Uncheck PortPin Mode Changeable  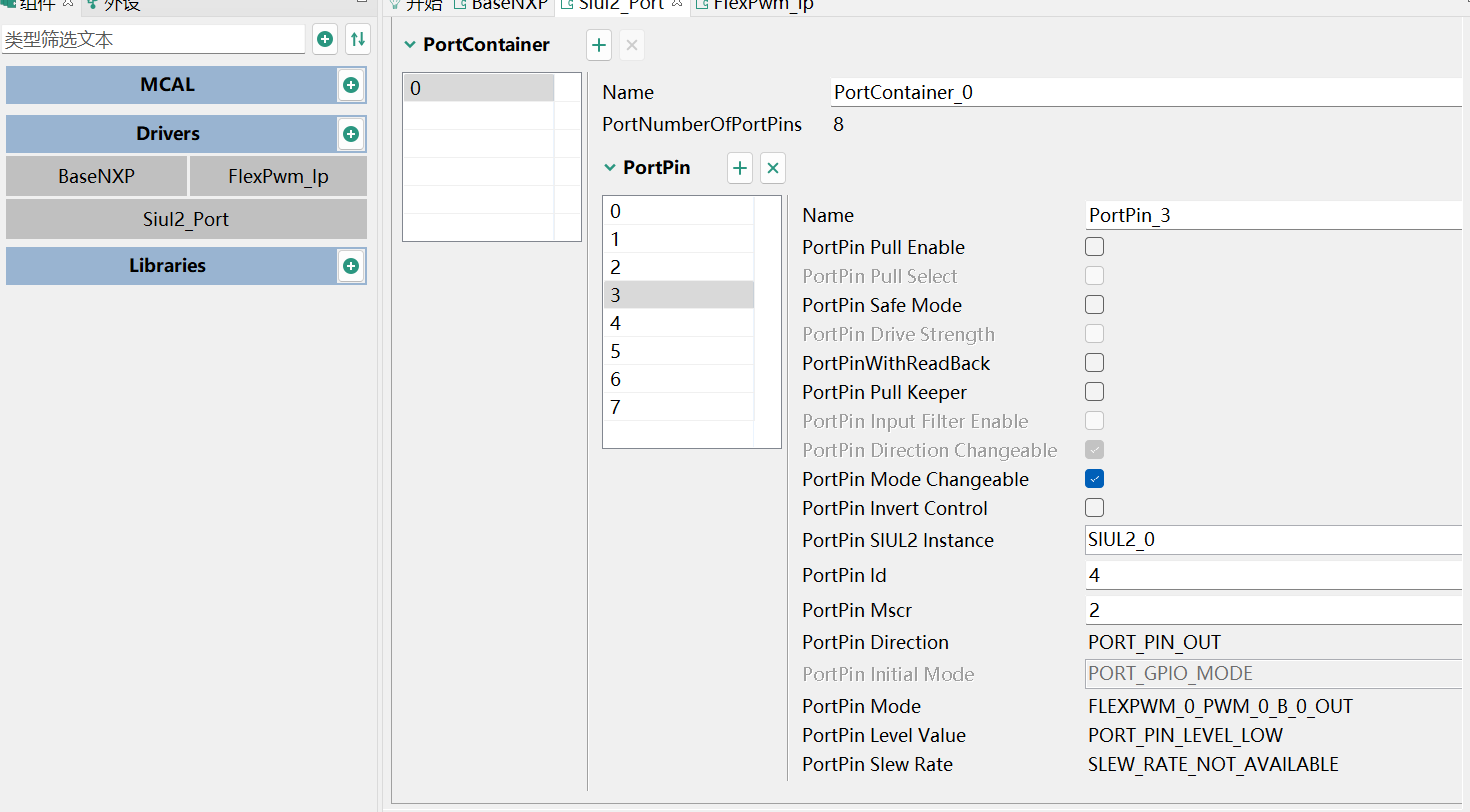[1094, 478]
